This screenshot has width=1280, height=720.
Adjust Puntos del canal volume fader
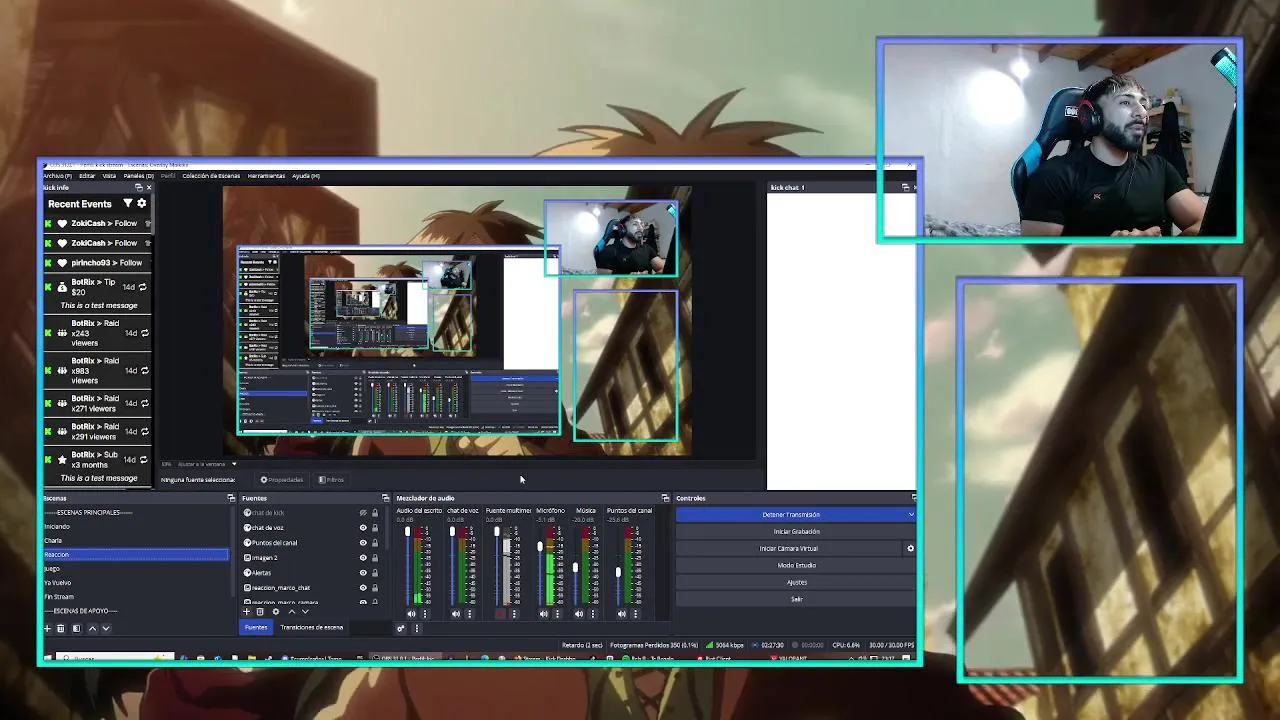618,573
